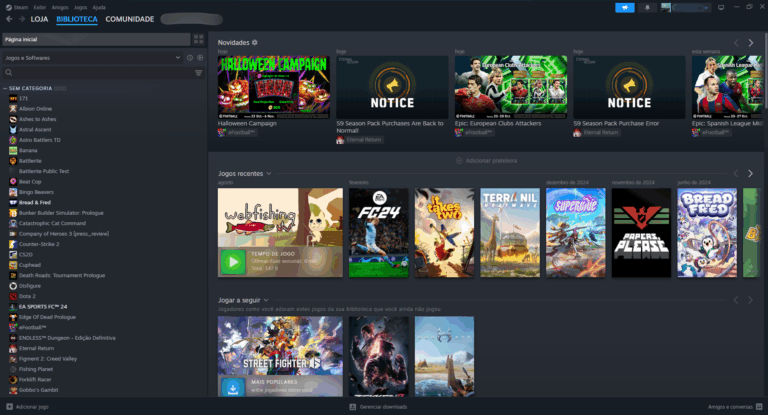Go back with the navigation arrow
The image size is (768, 415).
9,19
